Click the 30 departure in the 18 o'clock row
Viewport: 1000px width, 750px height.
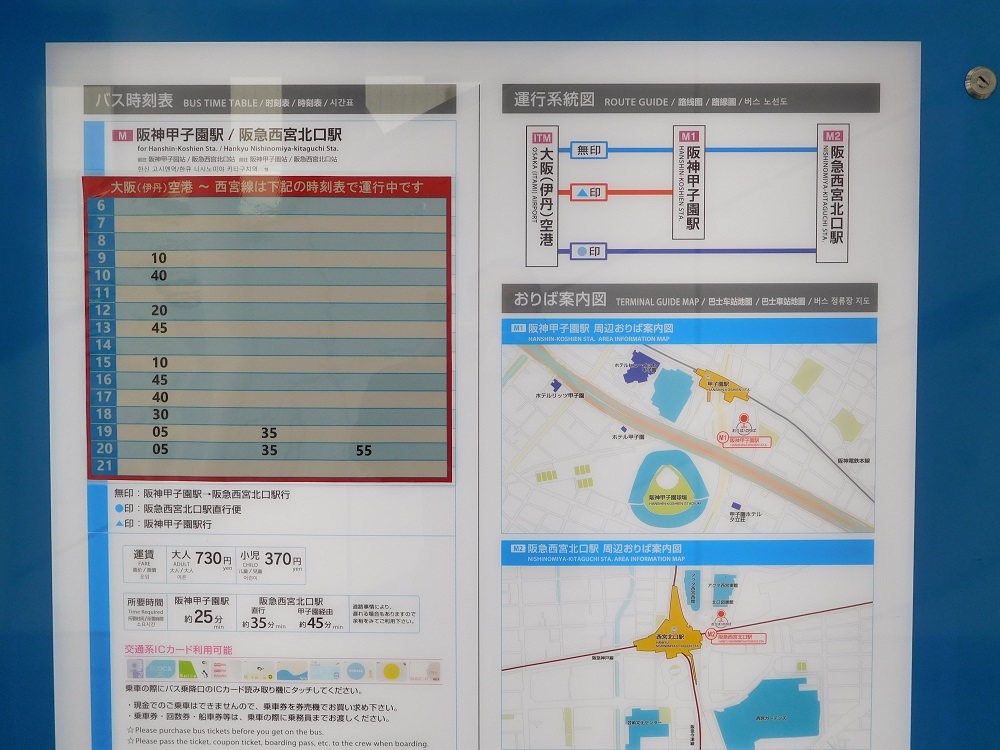point(160,415)
